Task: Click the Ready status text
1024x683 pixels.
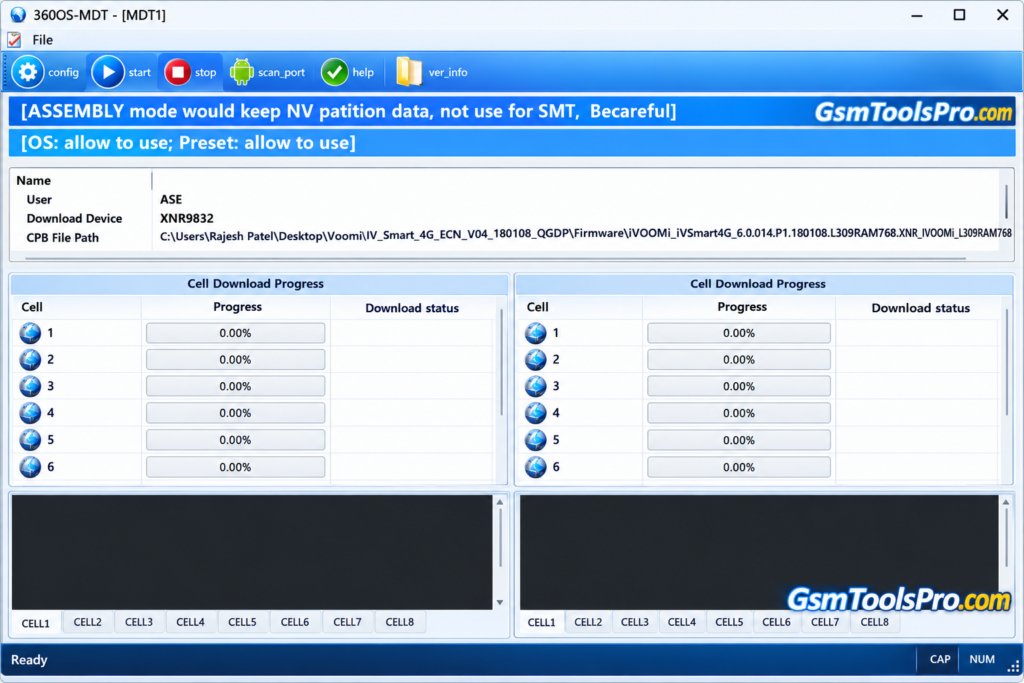Action: [x=29, y=659]
